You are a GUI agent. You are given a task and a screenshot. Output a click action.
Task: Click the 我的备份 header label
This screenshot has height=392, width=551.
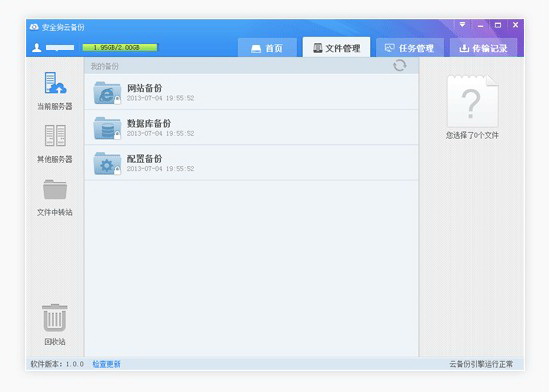tap(104, 66)
